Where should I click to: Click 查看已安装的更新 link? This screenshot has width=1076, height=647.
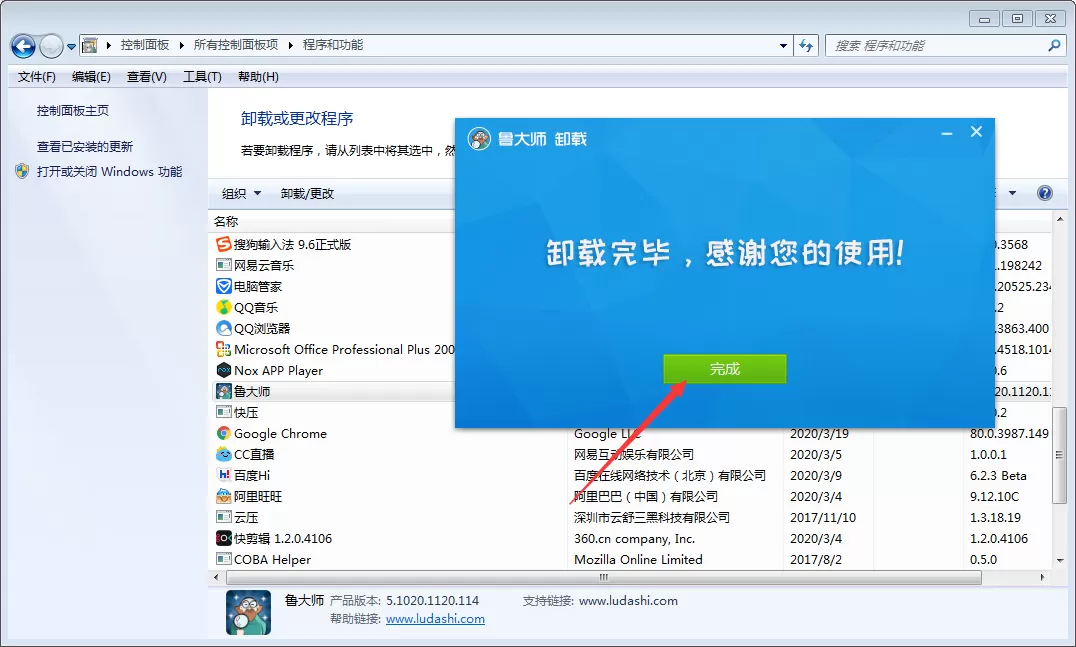tap(84, 147)
